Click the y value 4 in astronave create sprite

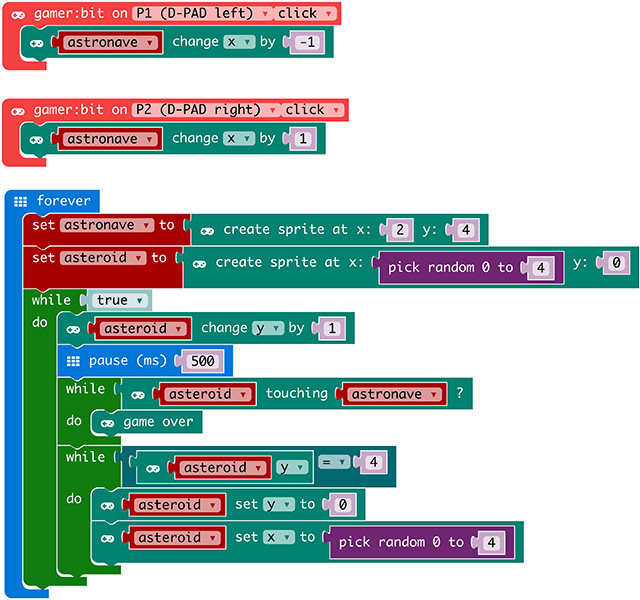click(x=465, y=230)
